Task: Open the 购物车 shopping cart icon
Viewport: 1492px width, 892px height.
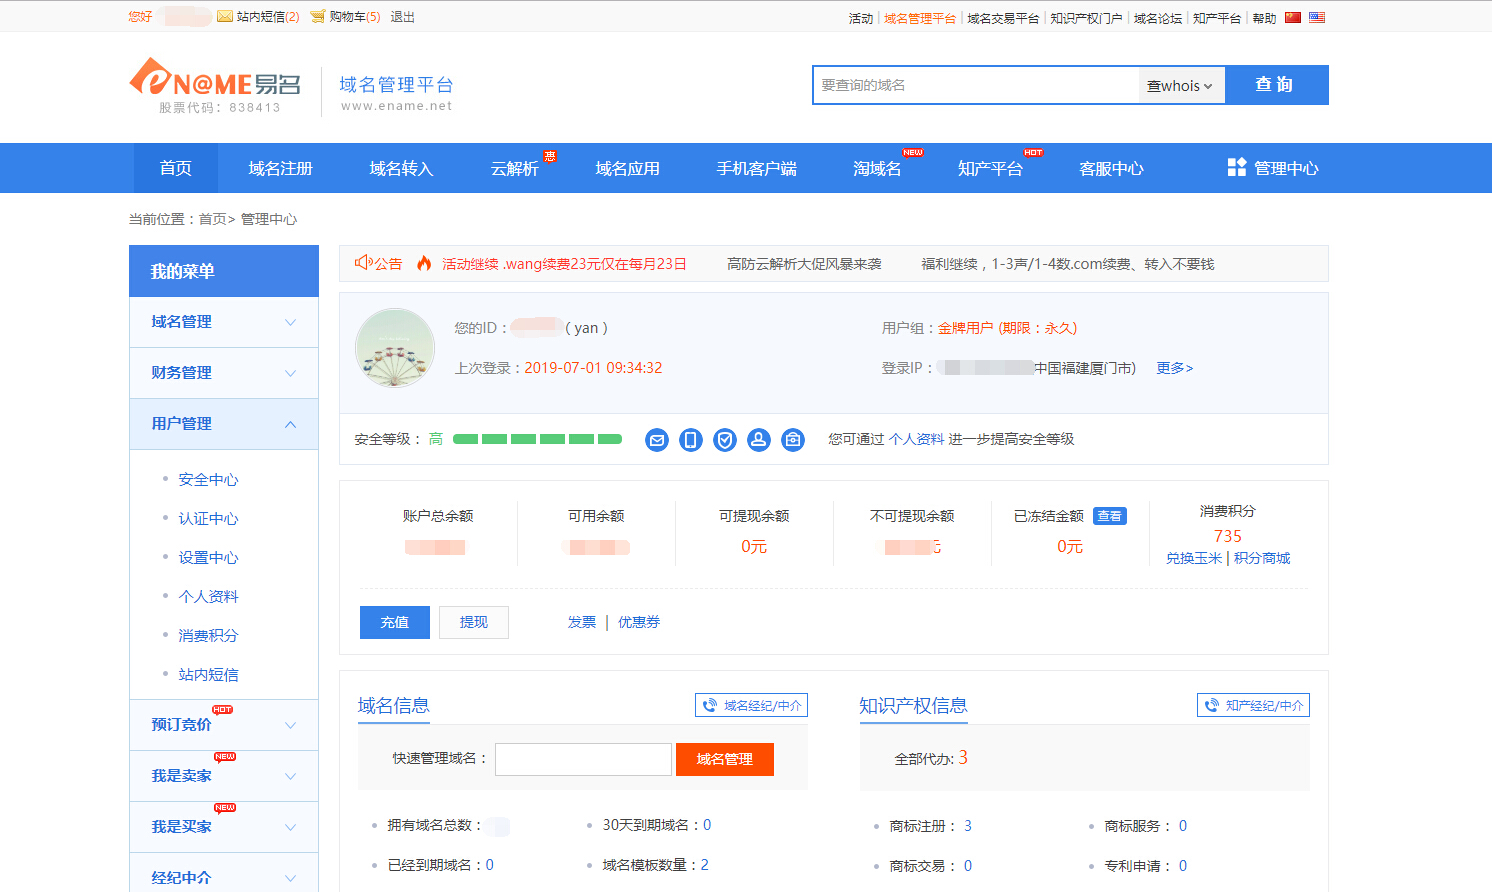Action: point(318,17)
